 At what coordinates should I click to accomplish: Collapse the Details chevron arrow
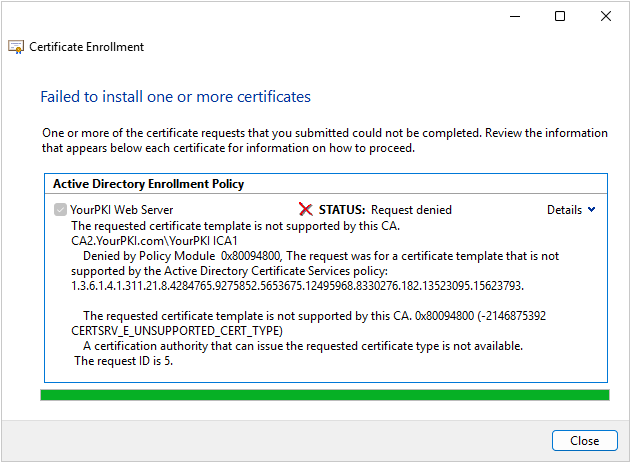(591, 209)
